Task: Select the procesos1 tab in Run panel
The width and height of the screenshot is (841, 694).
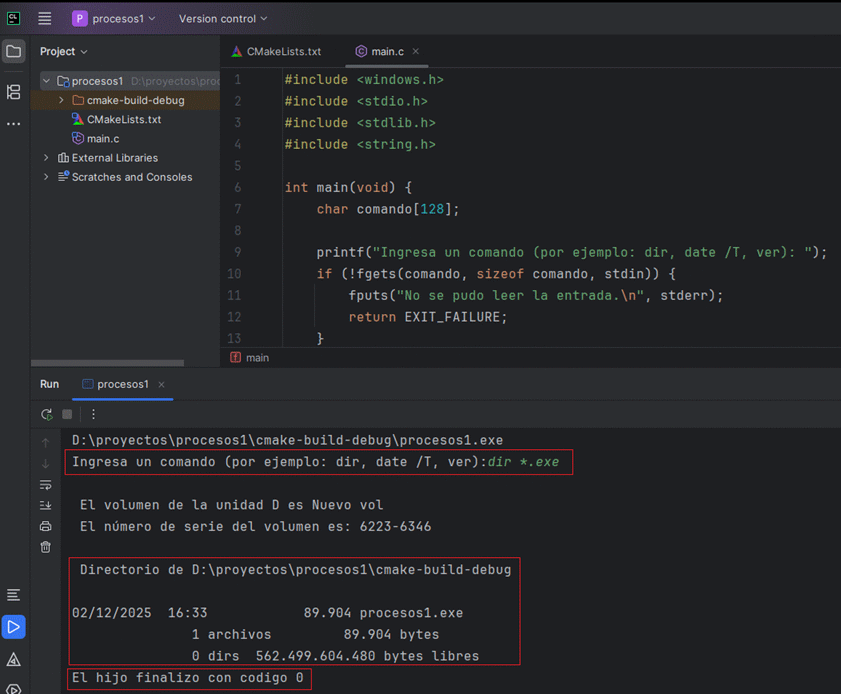Action: [122, 384]
